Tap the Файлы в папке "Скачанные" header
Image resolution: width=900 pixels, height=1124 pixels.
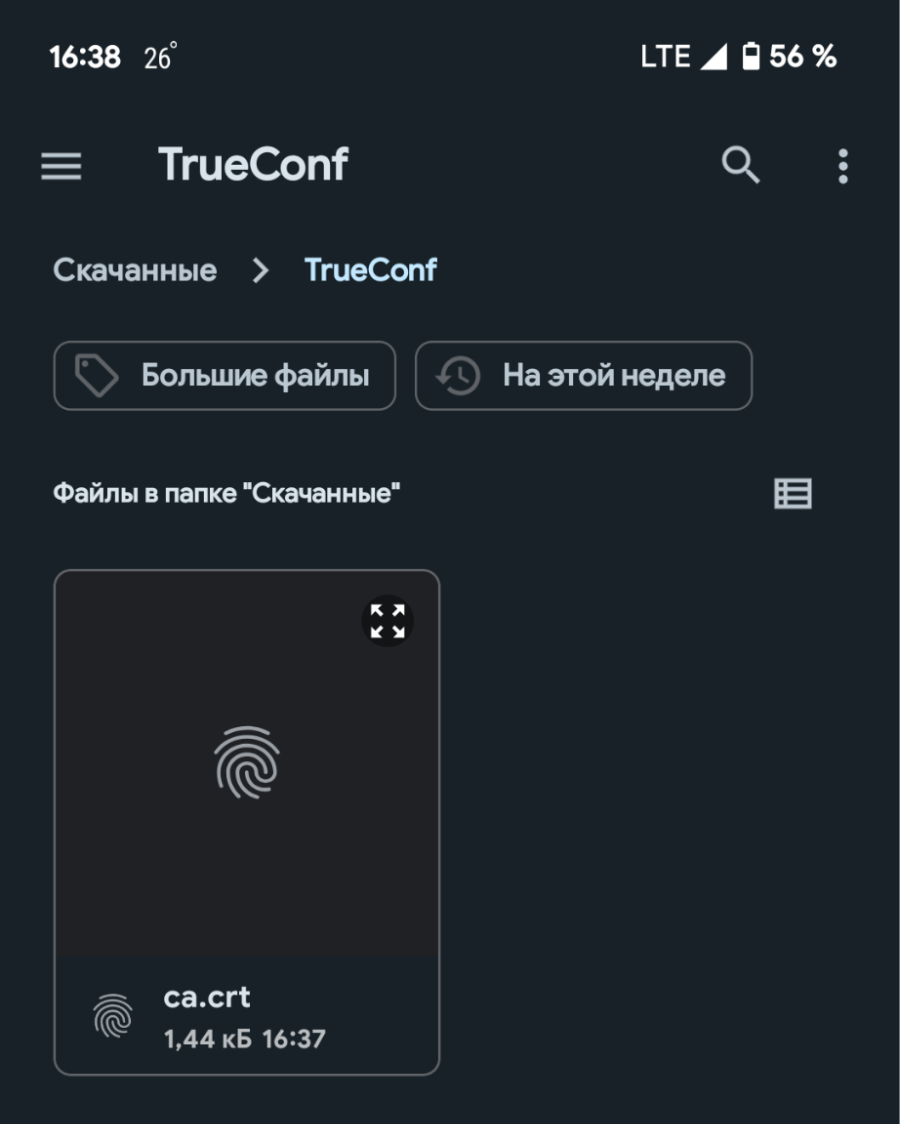tap(226, 493)
